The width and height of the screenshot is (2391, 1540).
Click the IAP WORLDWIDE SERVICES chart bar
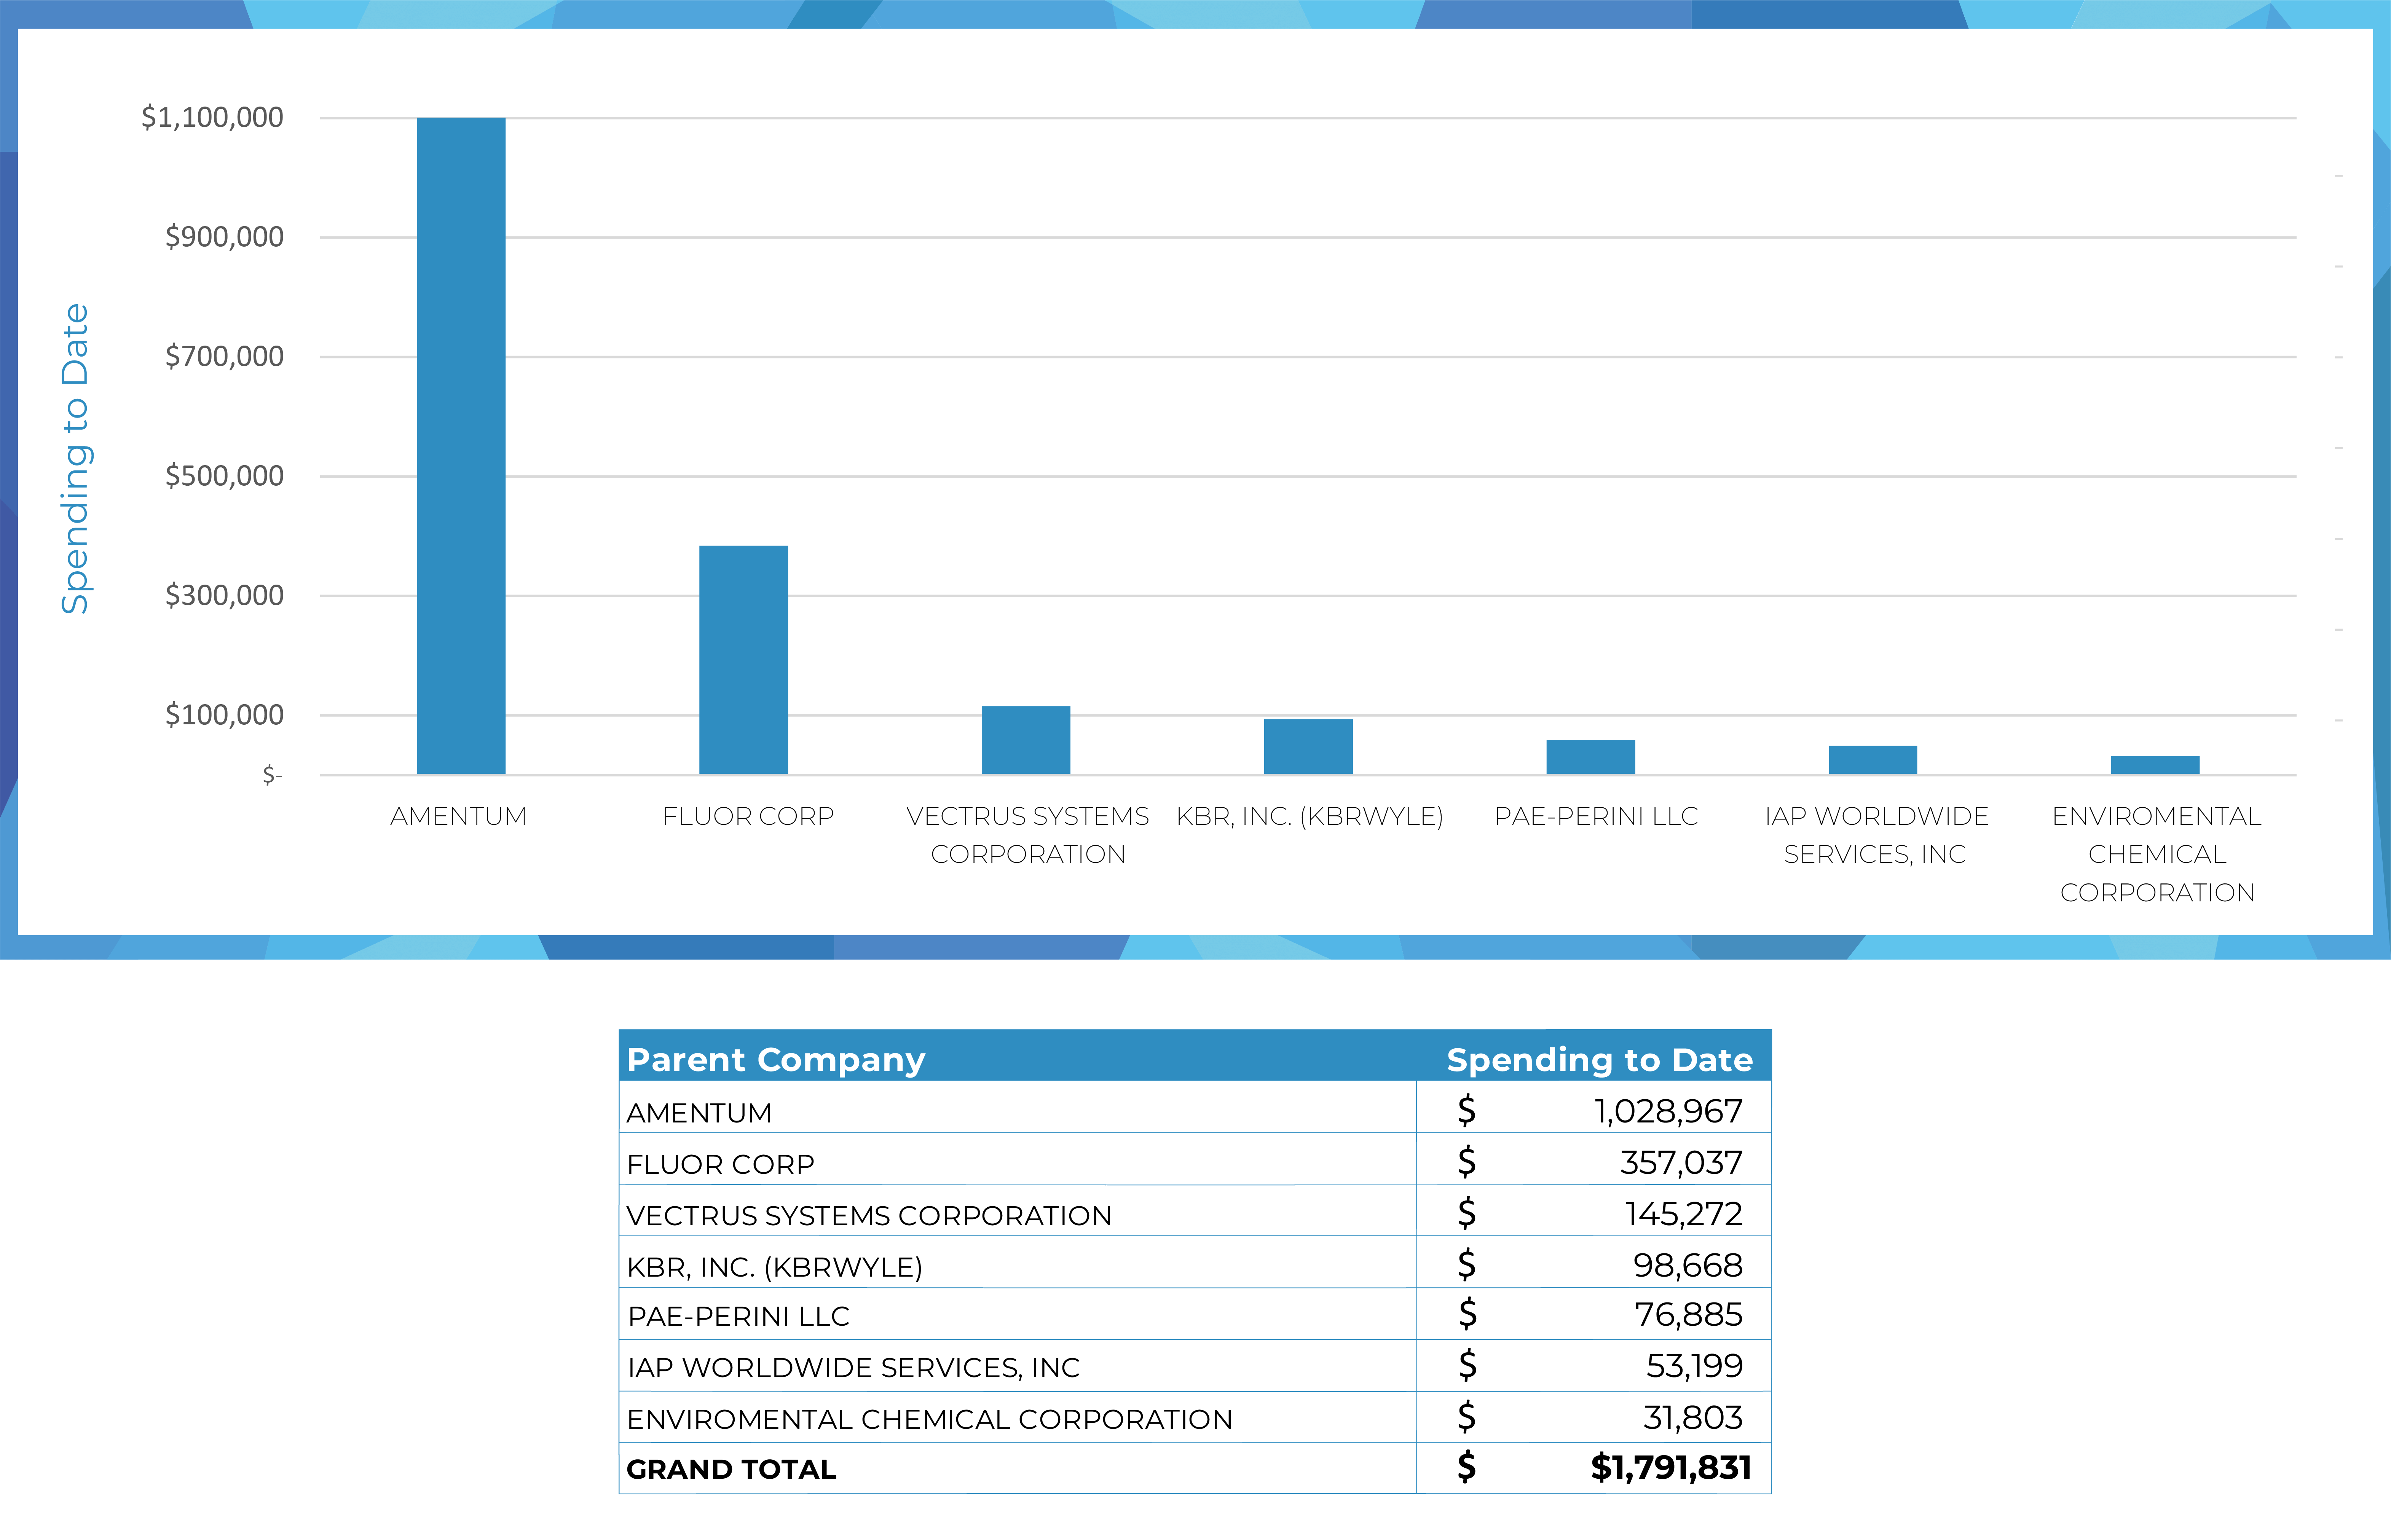[x=1873, y=760]
